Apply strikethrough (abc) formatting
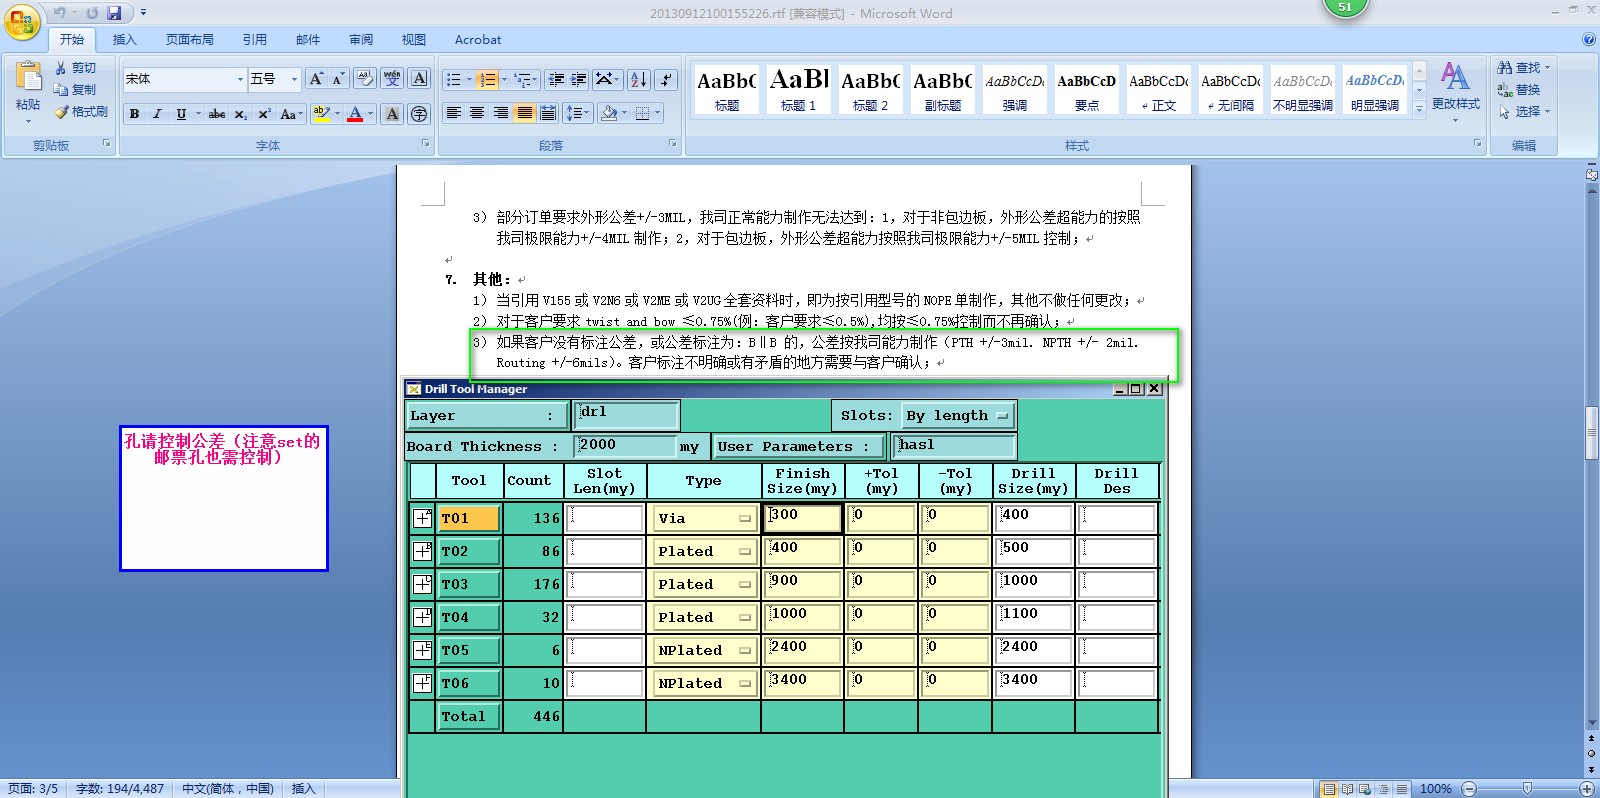 point(216,114)
